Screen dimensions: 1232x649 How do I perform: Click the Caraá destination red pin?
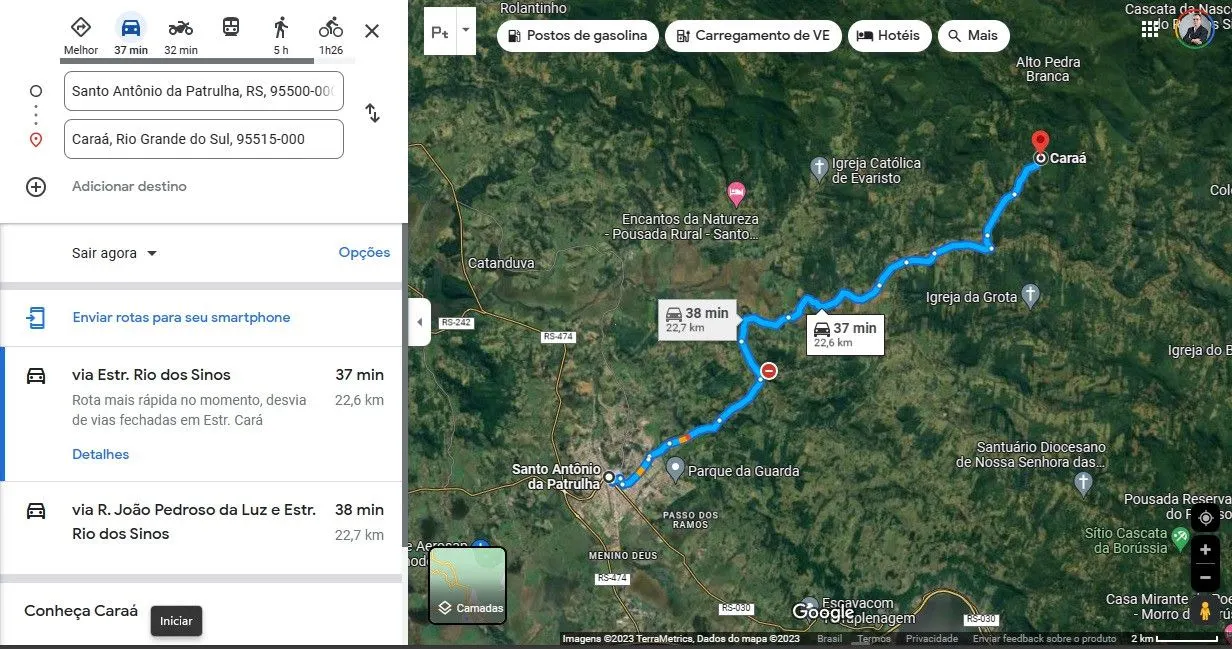pyautogui.click(x=1040, y=144)
